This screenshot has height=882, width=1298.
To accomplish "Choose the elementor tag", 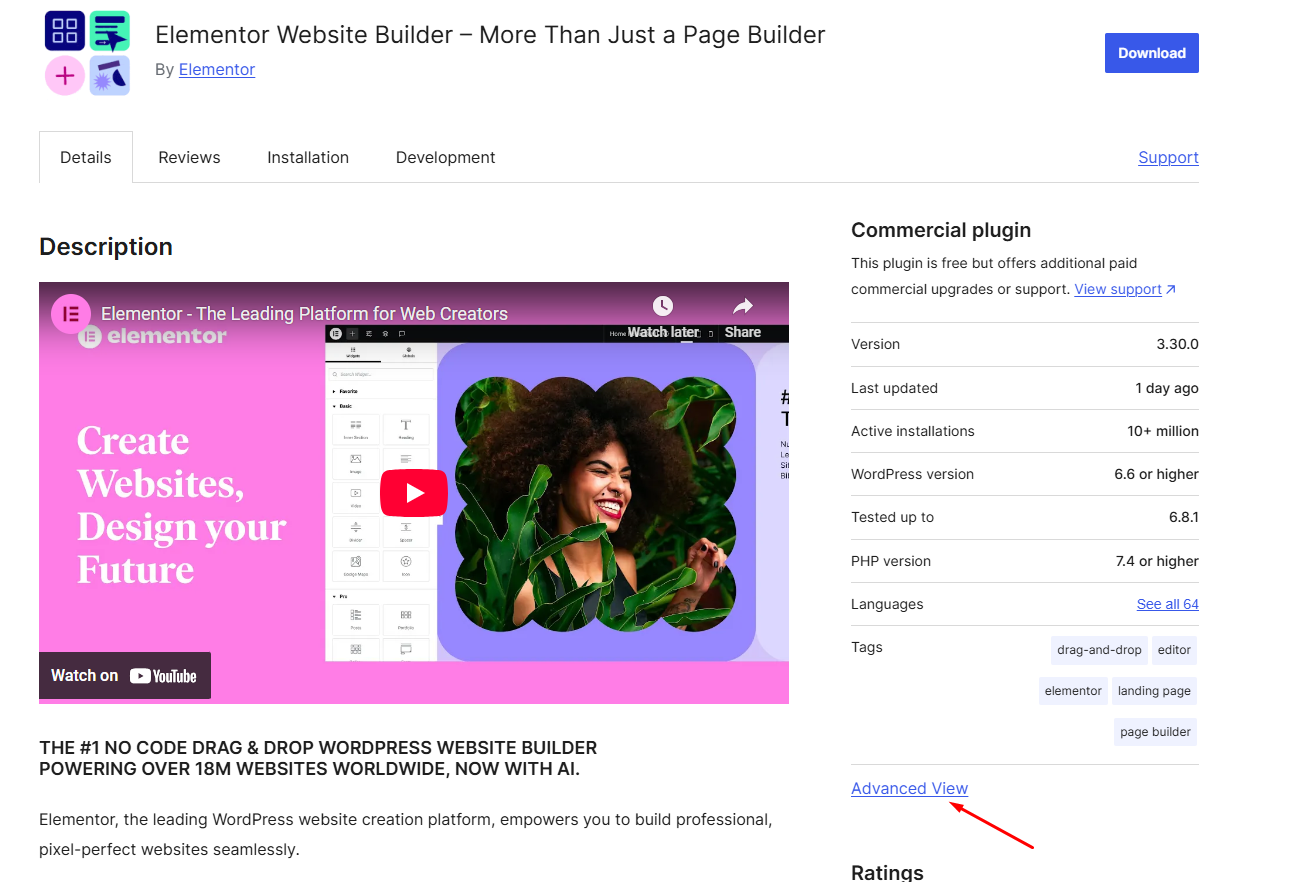I will pyautogui.click(x=1073, y=691).
